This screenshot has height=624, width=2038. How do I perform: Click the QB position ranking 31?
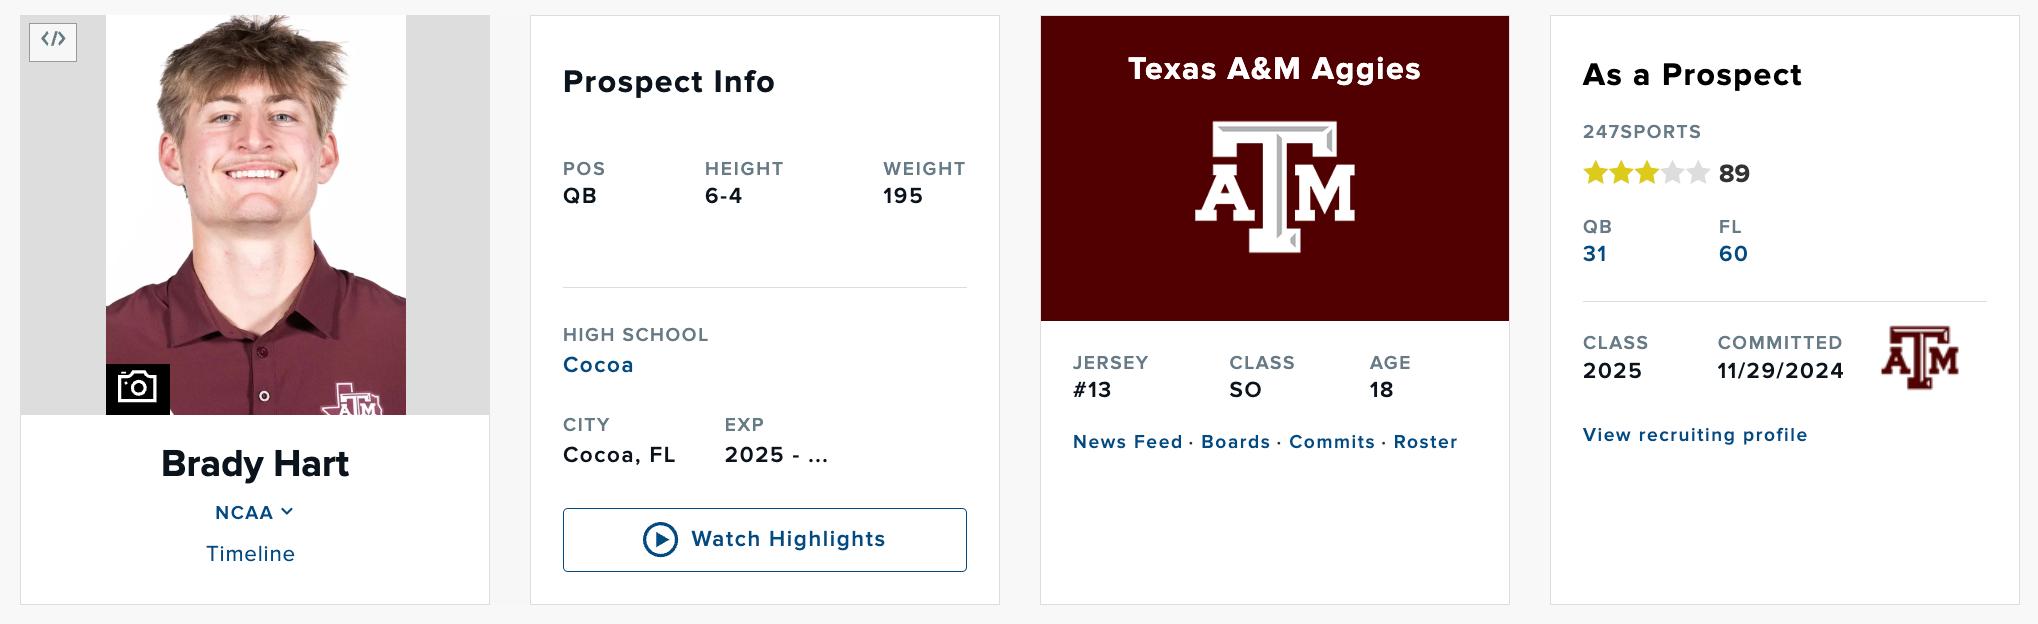pyautogui.click(x=1595, y=254)
